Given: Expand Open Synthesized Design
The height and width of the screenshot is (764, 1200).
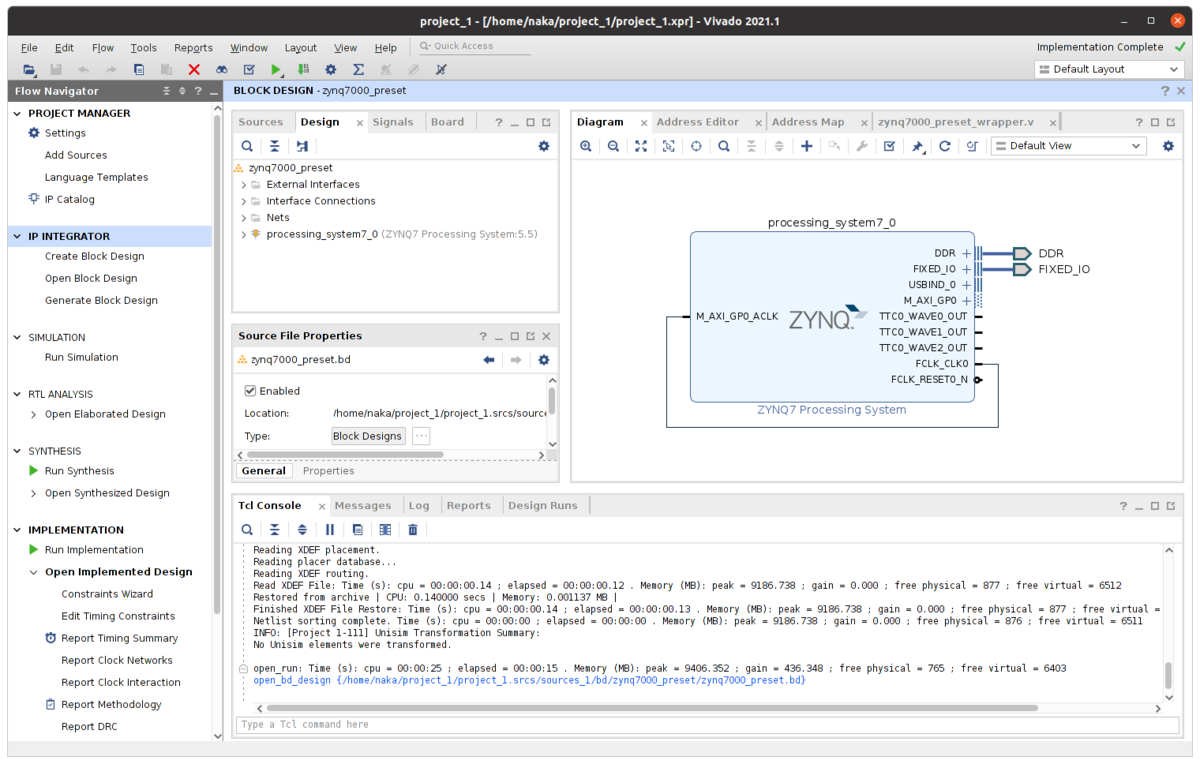Looking at the screenshot, I should pos(33,493).
